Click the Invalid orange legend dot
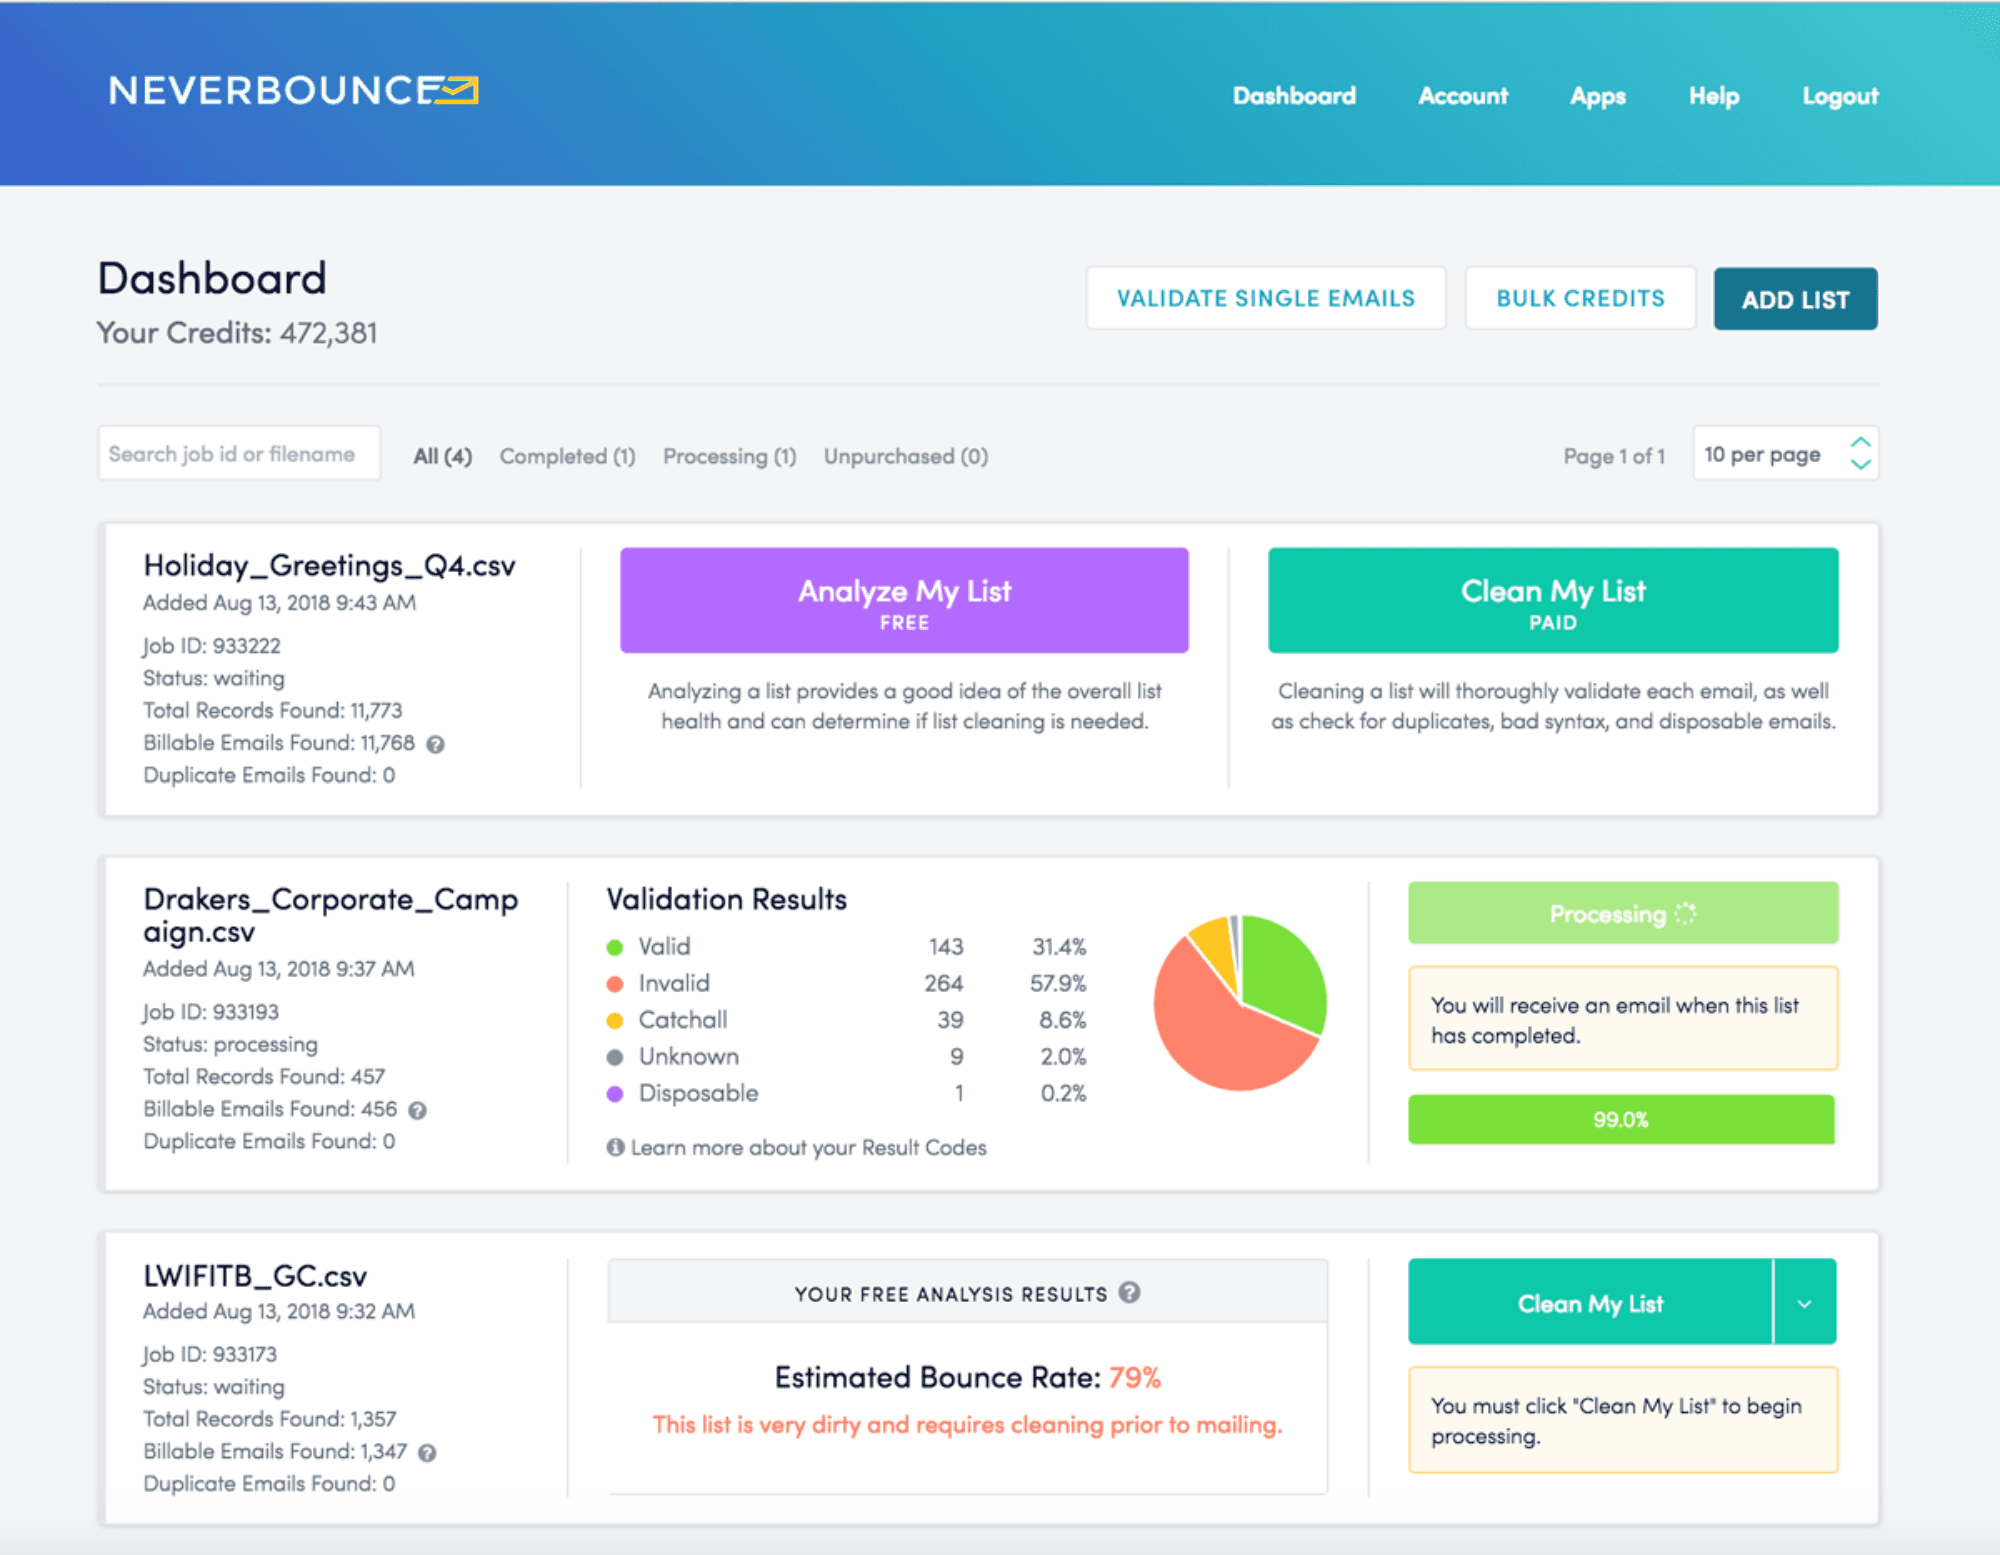2000x1555 pixels. click(615, 984)
